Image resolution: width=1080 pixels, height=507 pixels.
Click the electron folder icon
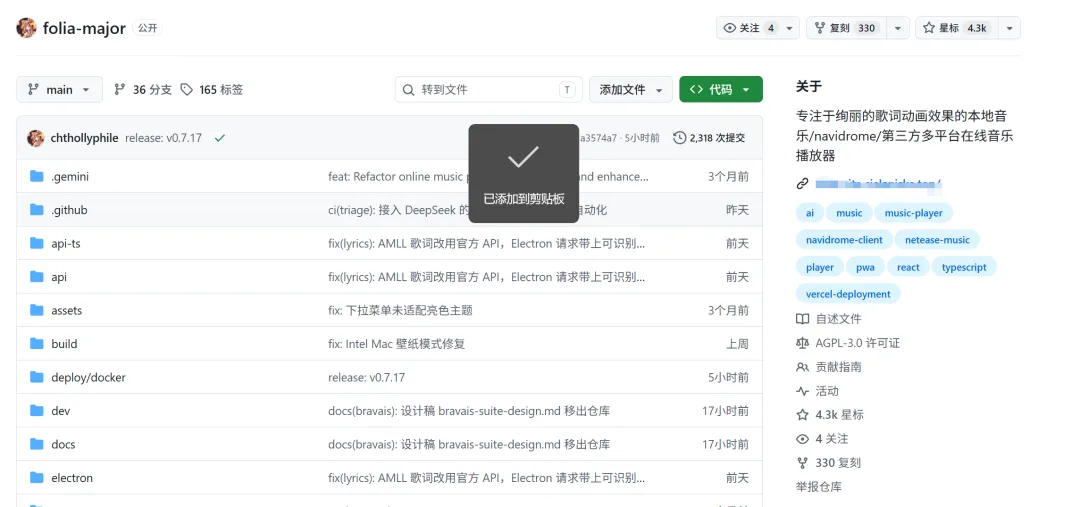click(37, 477)
